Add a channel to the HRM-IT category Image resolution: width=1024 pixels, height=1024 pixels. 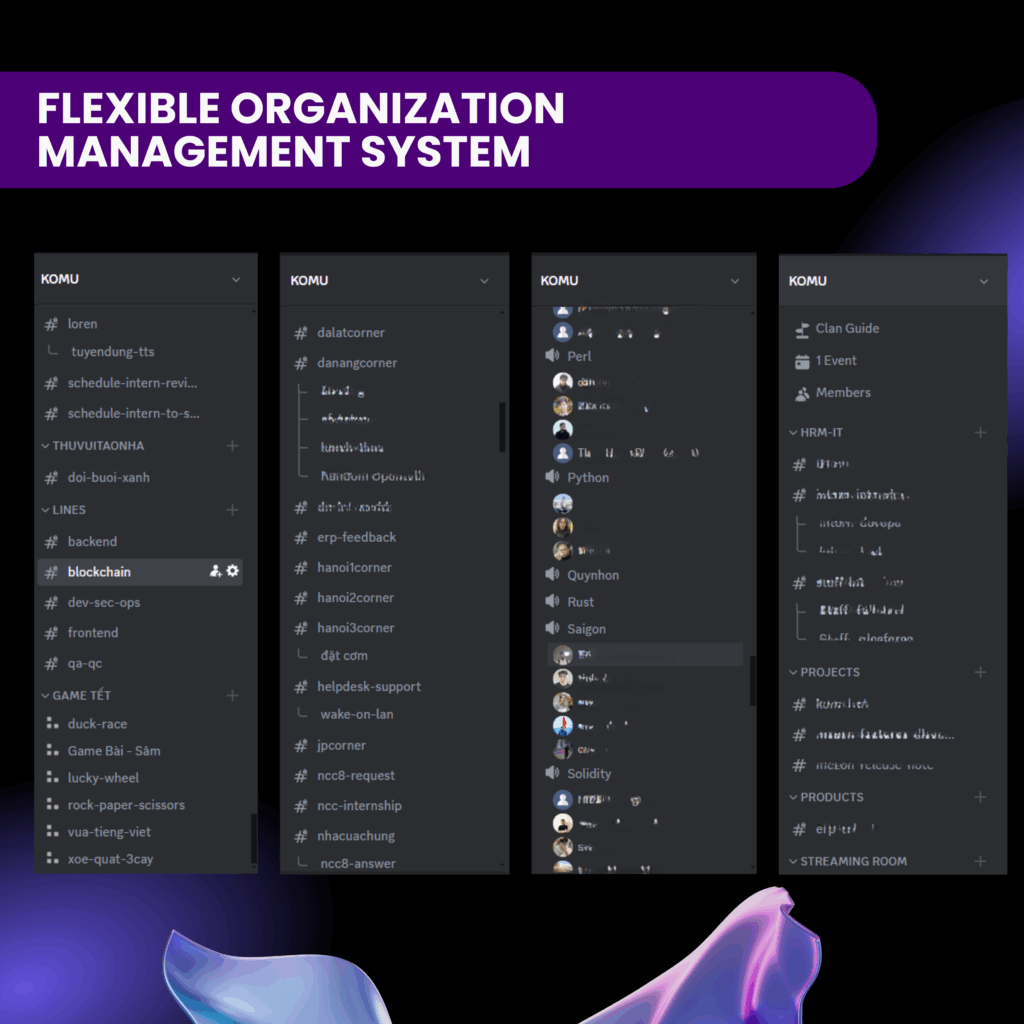(980, 432)
